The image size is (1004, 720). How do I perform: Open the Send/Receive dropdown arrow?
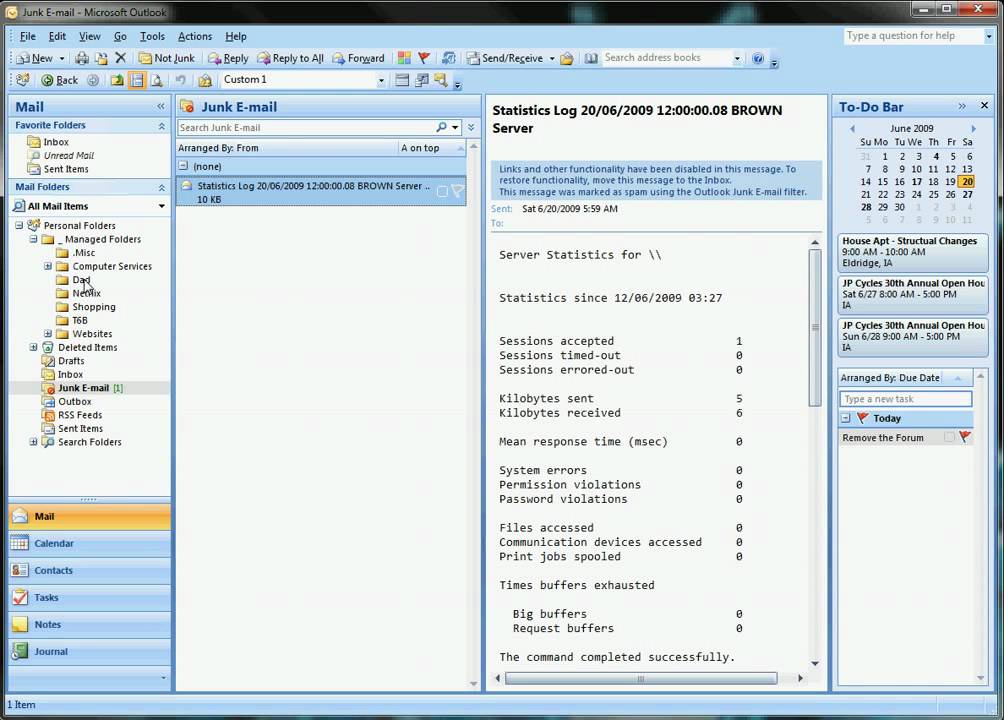click(552, 58)
